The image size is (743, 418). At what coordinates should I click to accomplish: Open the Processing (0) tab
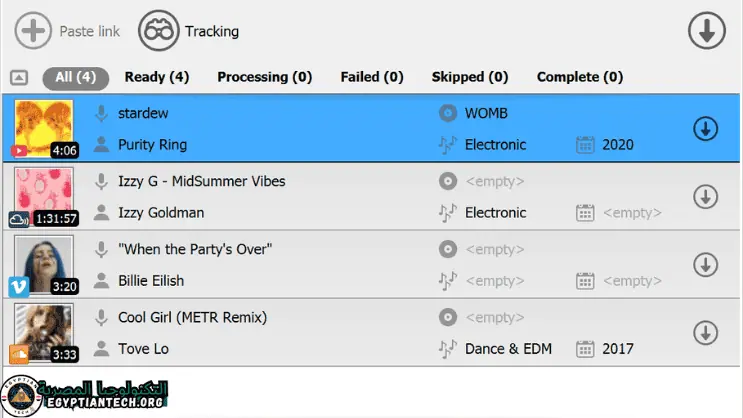(264, 77)
